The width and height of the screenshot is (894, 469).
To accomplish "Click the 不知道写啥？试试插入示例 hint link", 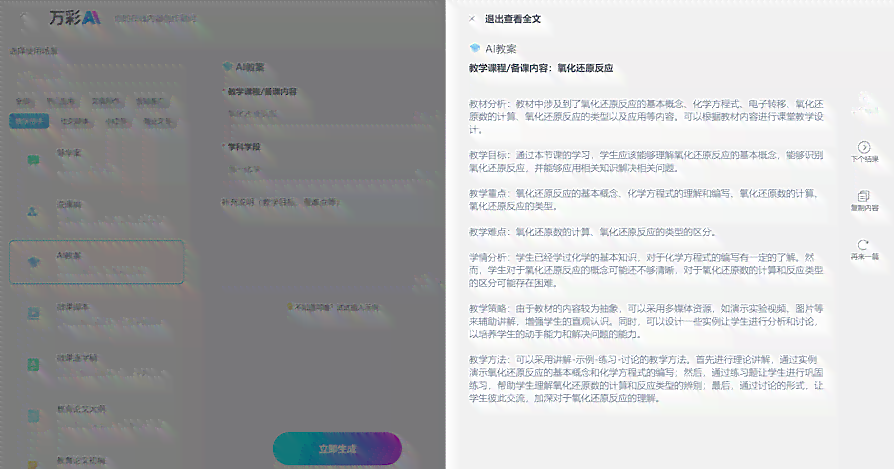I will (334, 307).
